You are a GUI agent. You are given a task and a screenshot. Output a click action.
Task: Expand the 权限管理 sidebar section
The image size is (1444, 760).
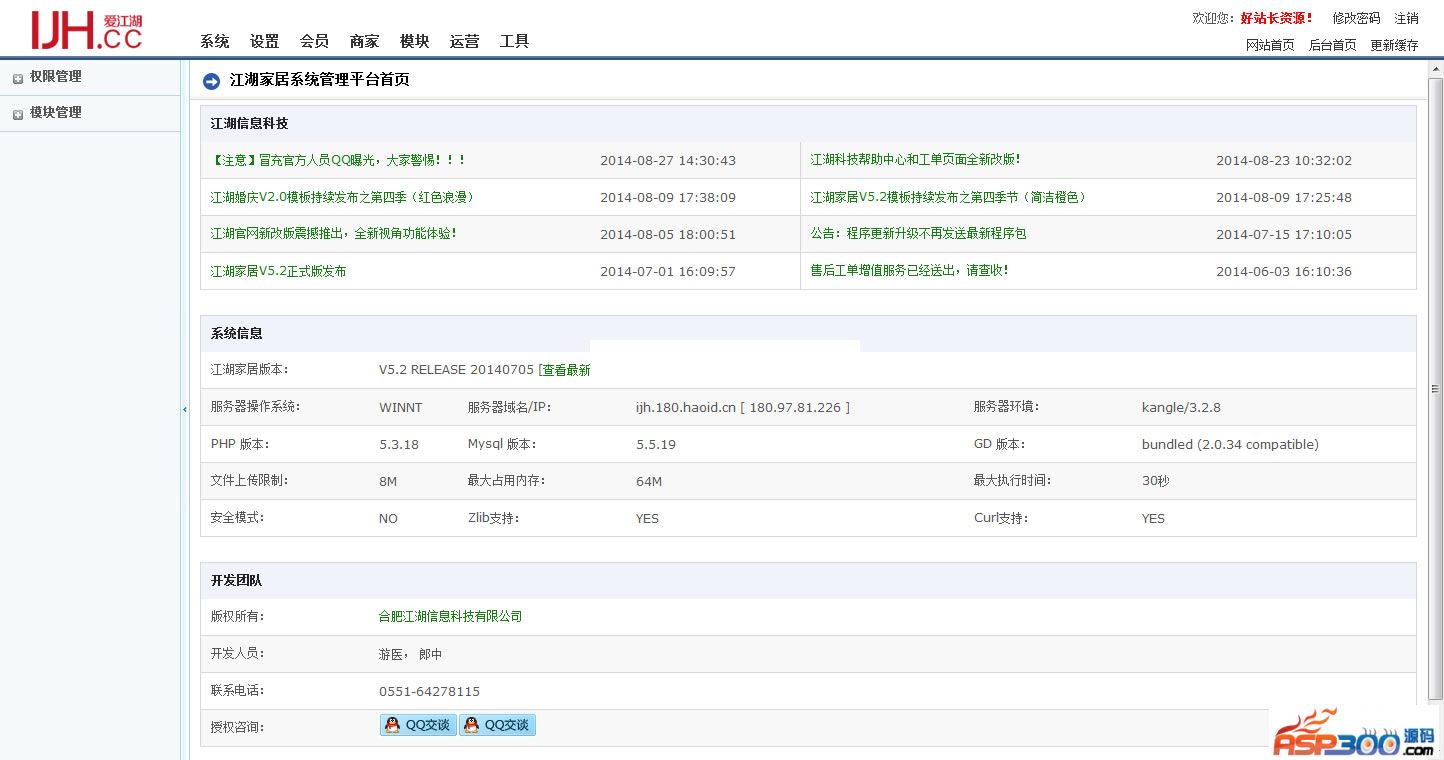click(55, 77)
